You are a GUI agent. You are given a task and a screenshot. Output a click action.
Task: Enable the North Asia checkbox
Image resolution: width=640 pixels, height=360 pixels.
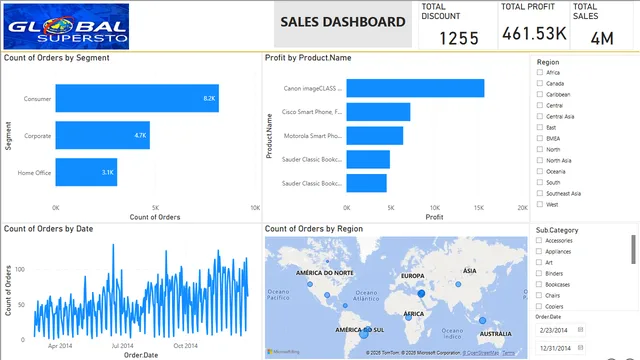coord(540,160)
